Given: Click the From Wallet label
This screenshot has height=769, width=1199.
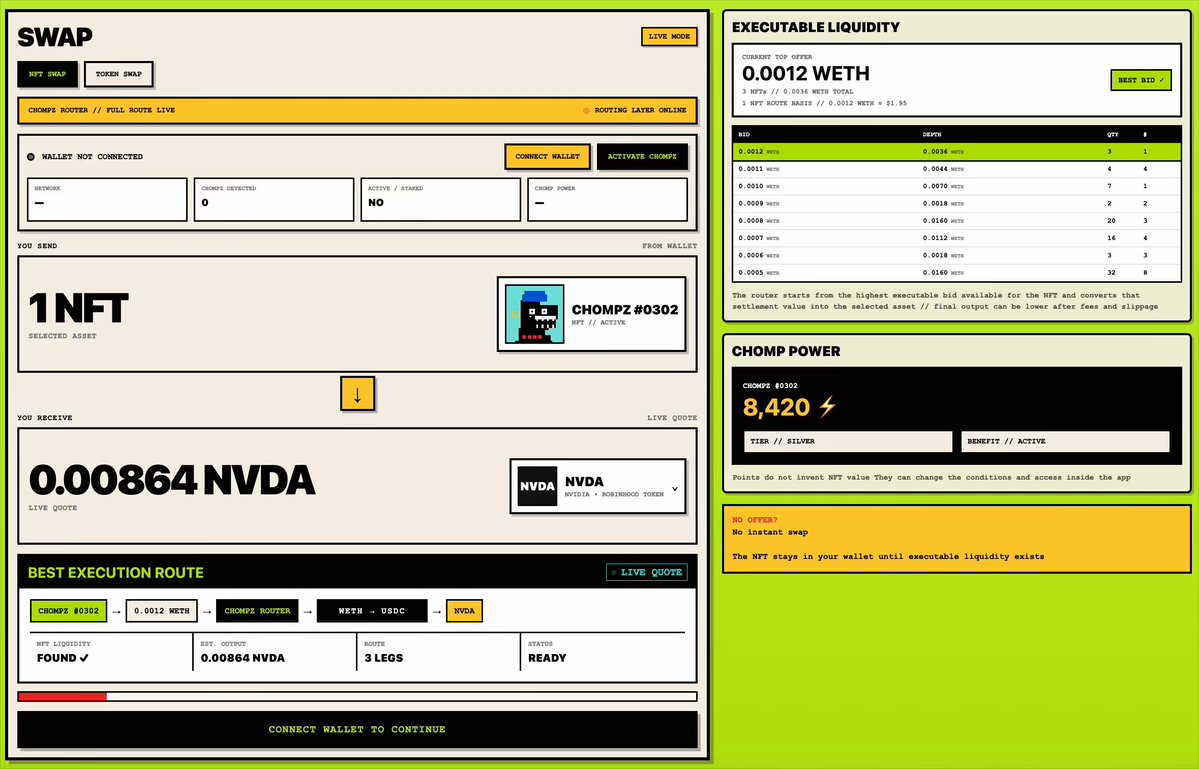Looking at the screenshot, I should coord(669,245).
